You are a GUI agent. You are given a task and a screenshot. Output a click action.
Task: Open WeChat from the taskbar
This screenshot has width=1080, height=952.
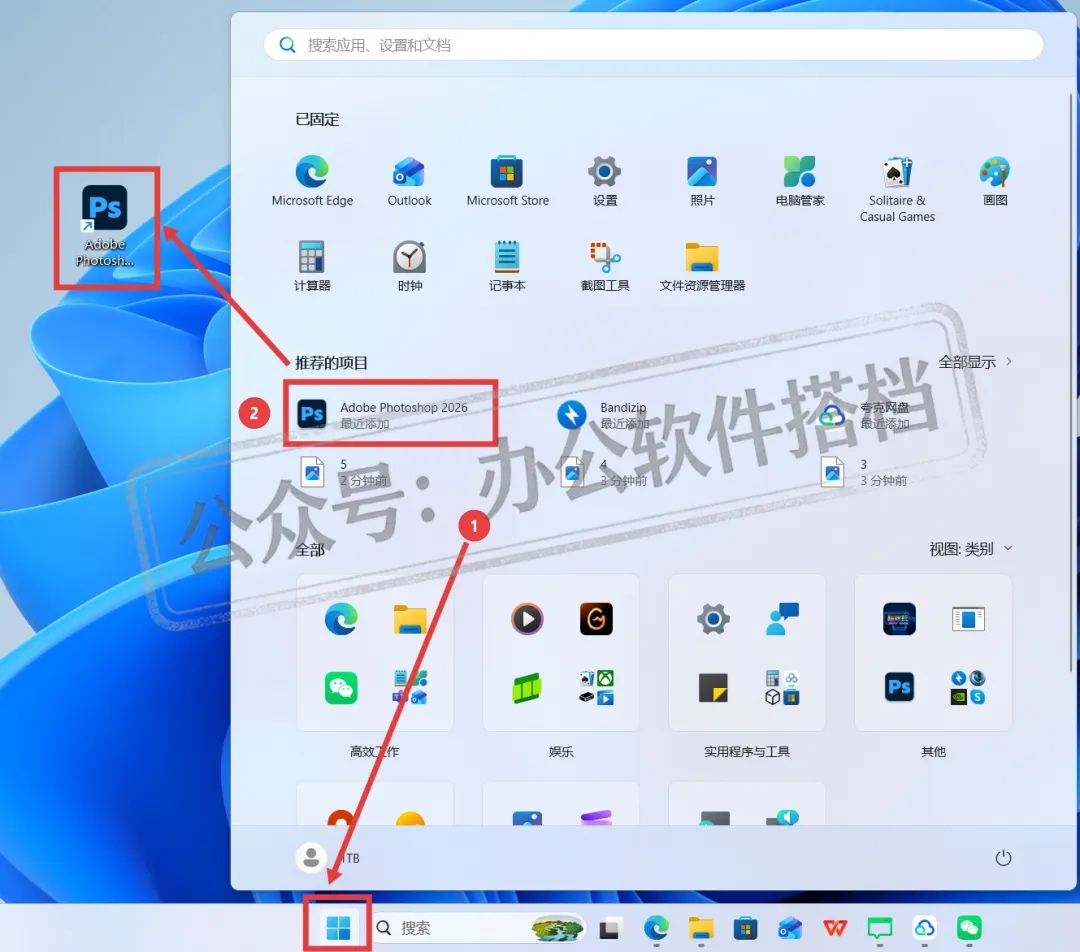point(969,928)
